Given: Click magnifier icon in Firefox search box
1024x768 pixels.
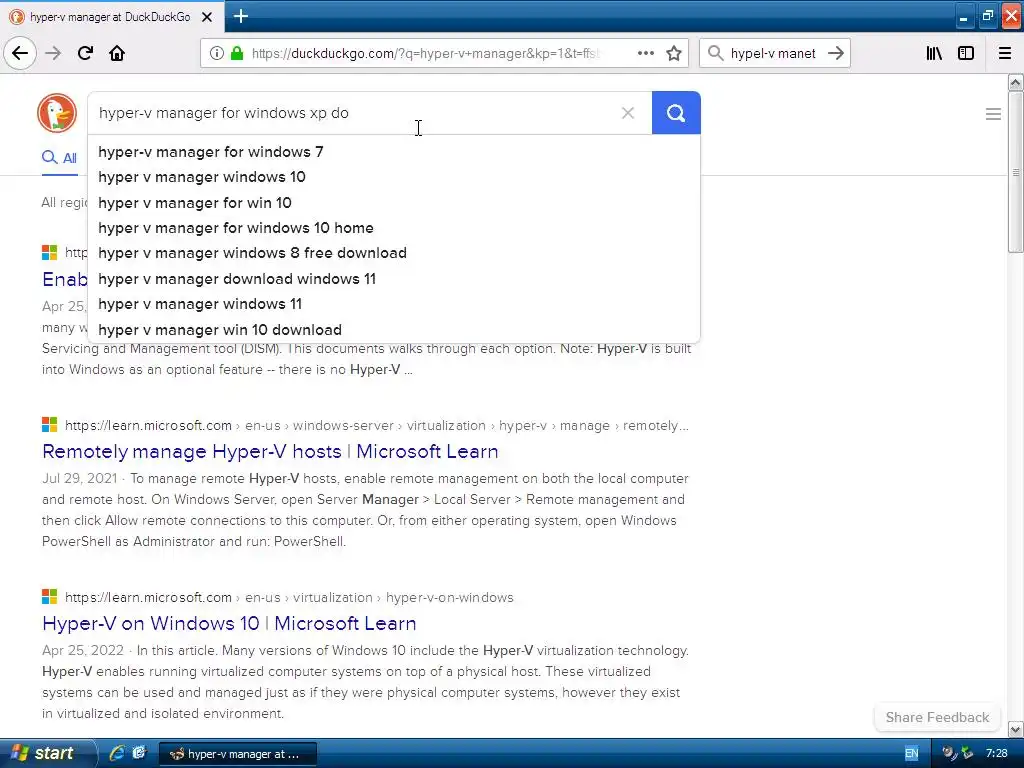Looking at the screenshot, I should coord(716,53).
